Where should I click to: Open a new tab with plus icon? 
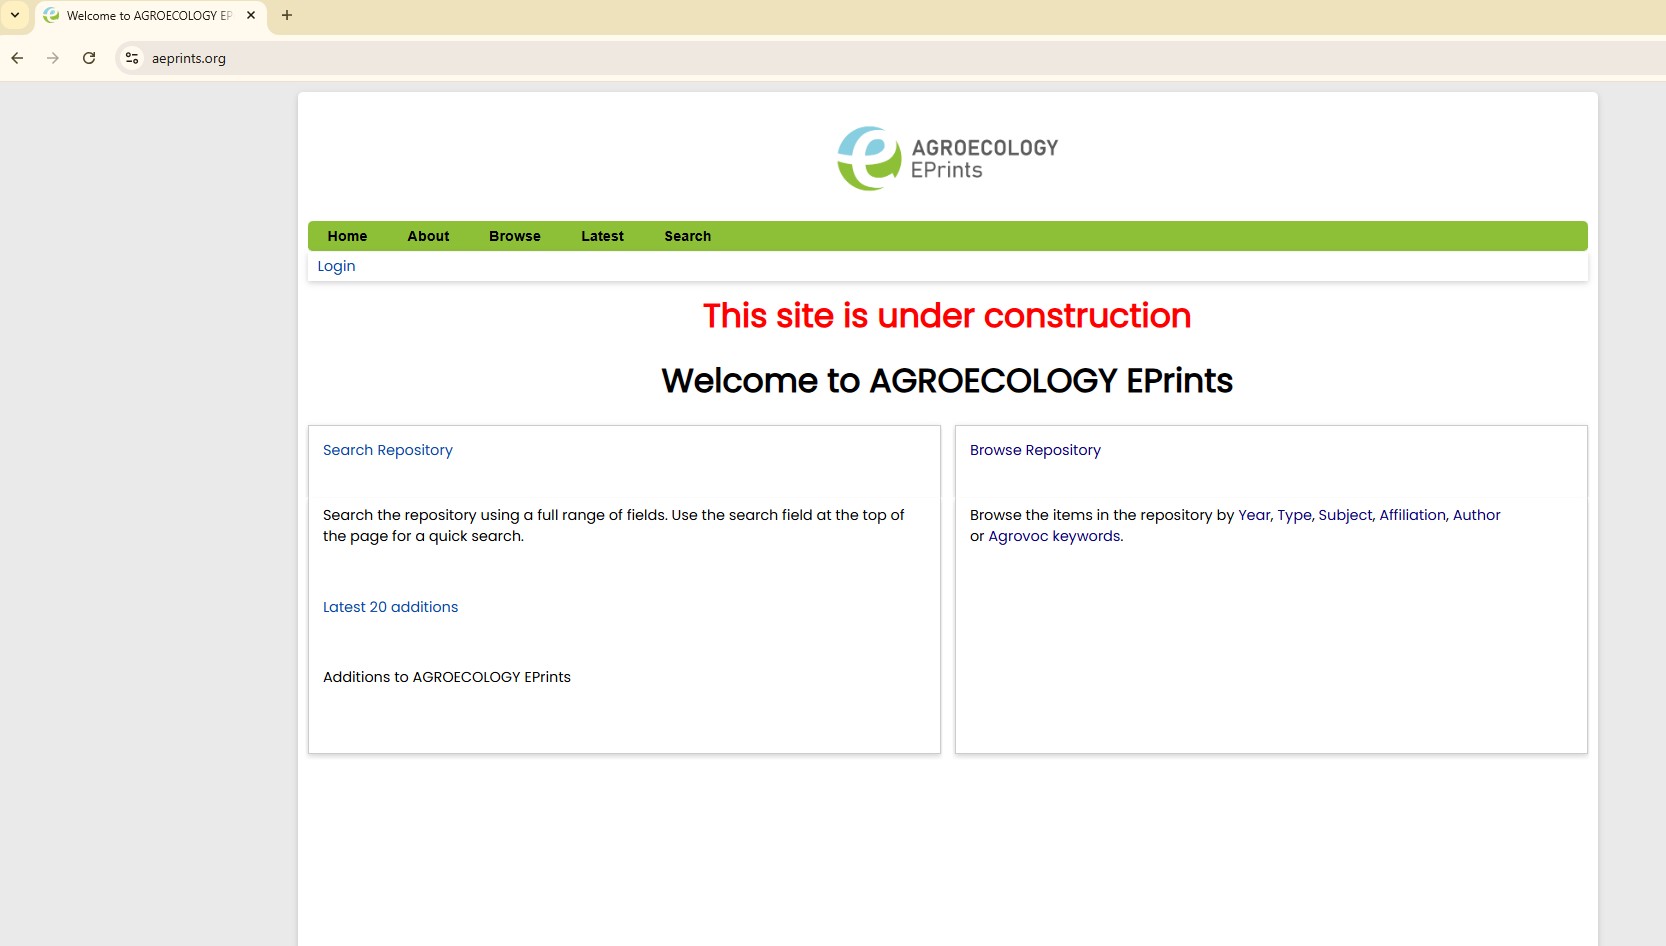click(287, 15)
